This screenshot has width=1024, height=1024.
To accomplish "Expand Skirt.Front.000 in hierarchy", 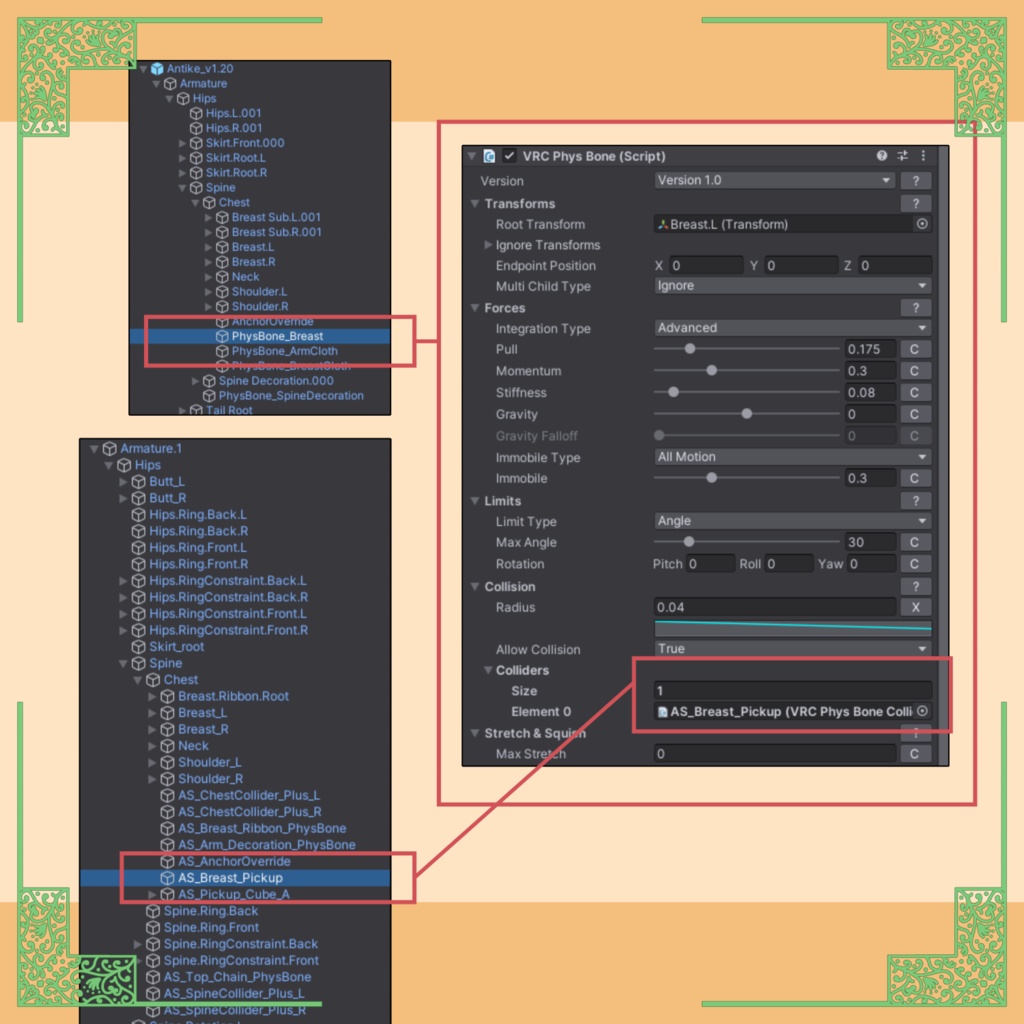I will pos(182,143).
